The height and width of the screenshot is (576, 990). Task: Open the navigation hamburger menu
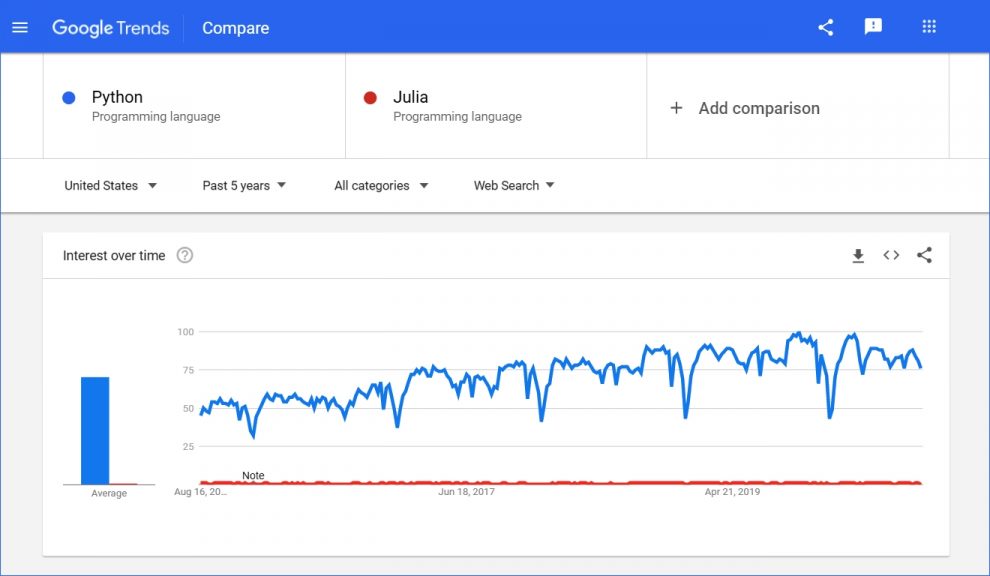(x=20, y=27)
